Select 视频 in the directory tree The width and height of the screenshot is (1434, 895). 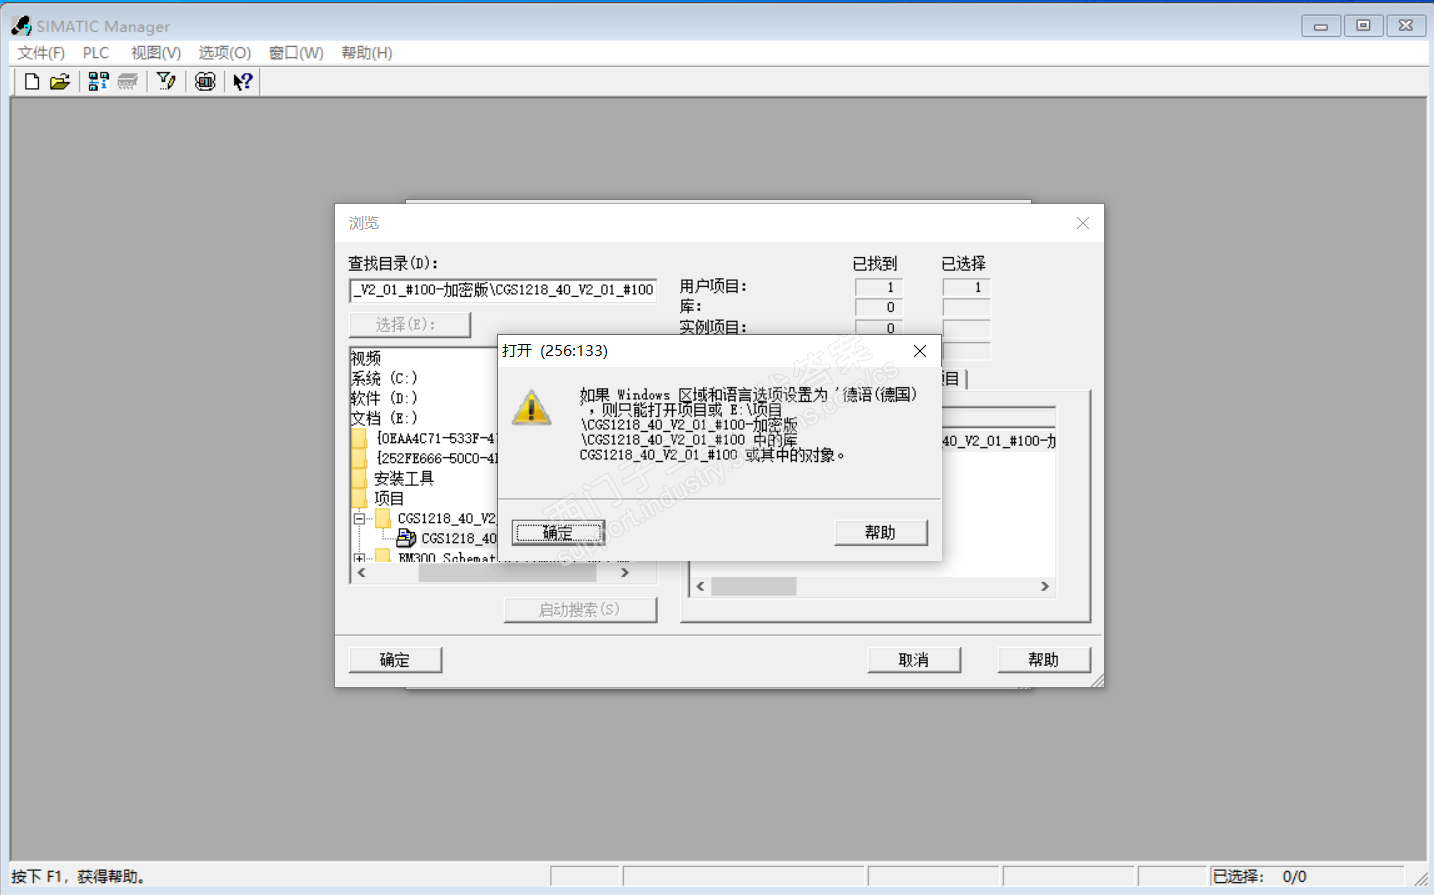pos(366,358)
